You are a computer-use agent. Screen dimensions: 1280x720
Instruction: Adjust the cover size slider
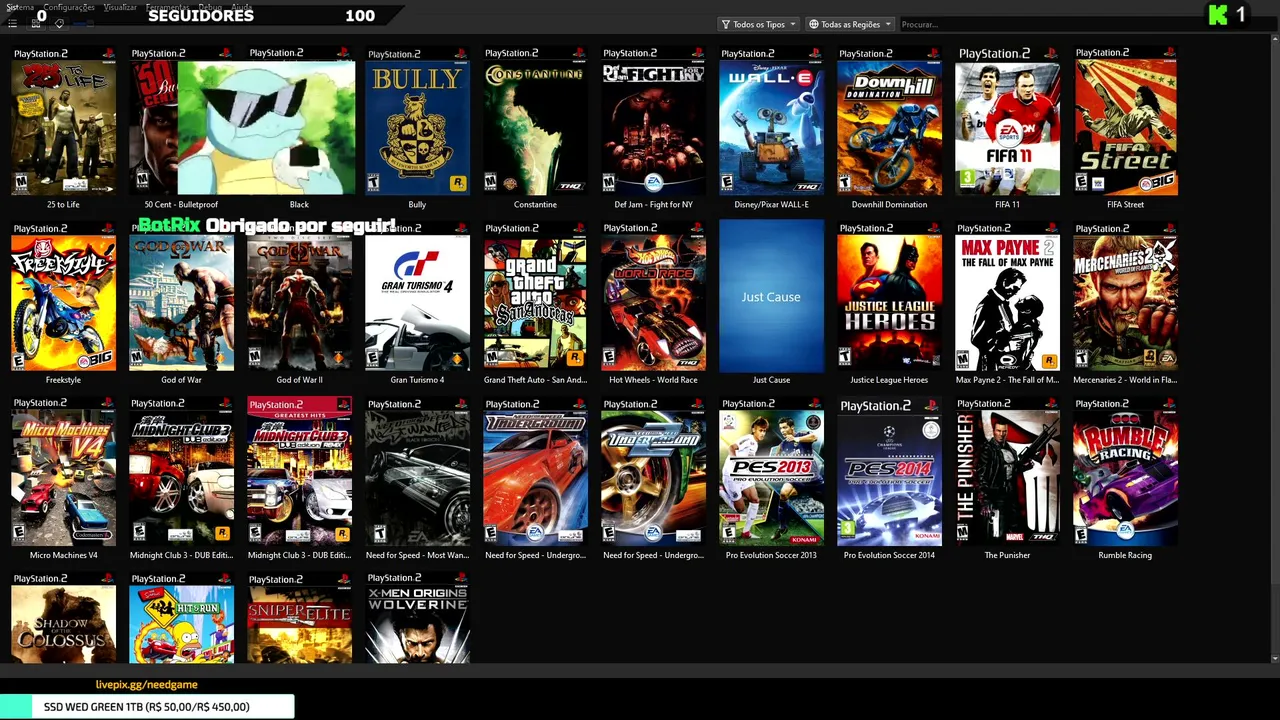pos(84,24)
